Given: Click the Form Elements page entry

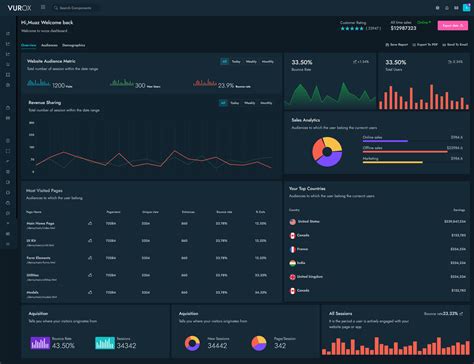Looking at the screenshot, I should coord(38,258).
